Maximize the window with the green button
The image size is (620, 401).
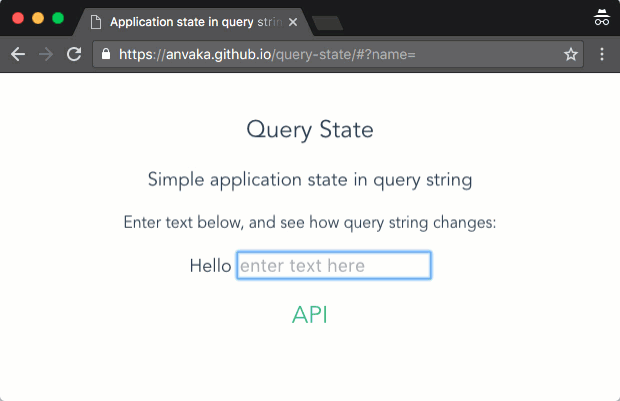[x=58, y=18]
